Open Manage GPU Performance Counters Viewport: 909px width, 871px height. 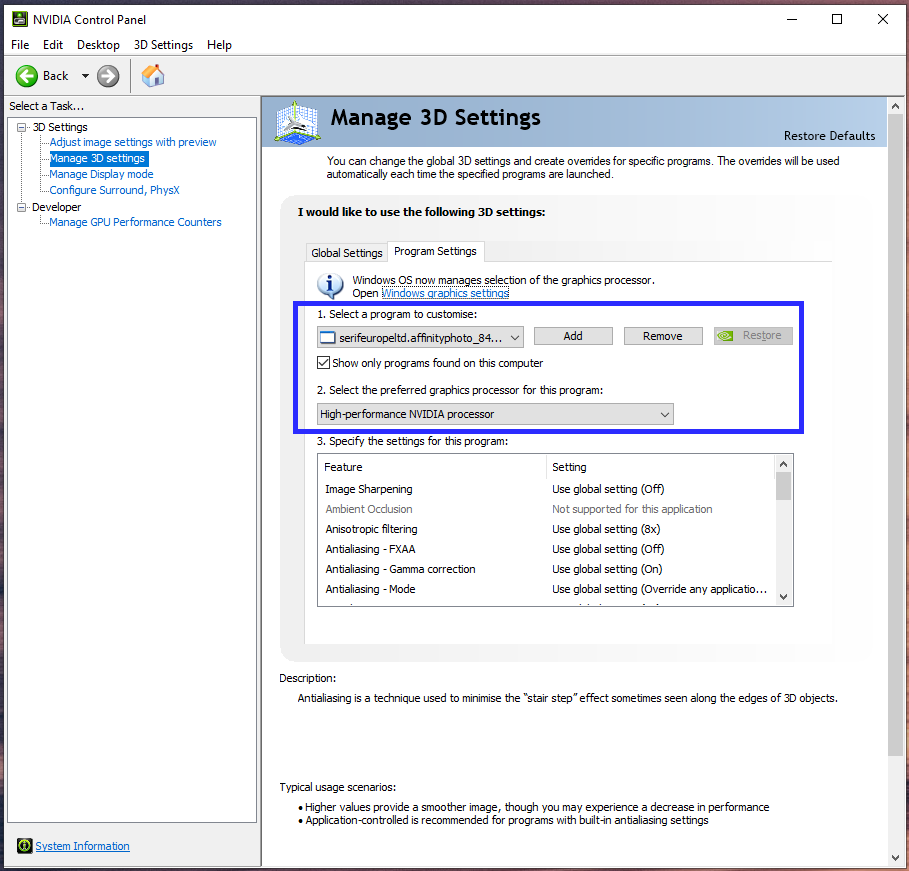(x=135, y=222)
